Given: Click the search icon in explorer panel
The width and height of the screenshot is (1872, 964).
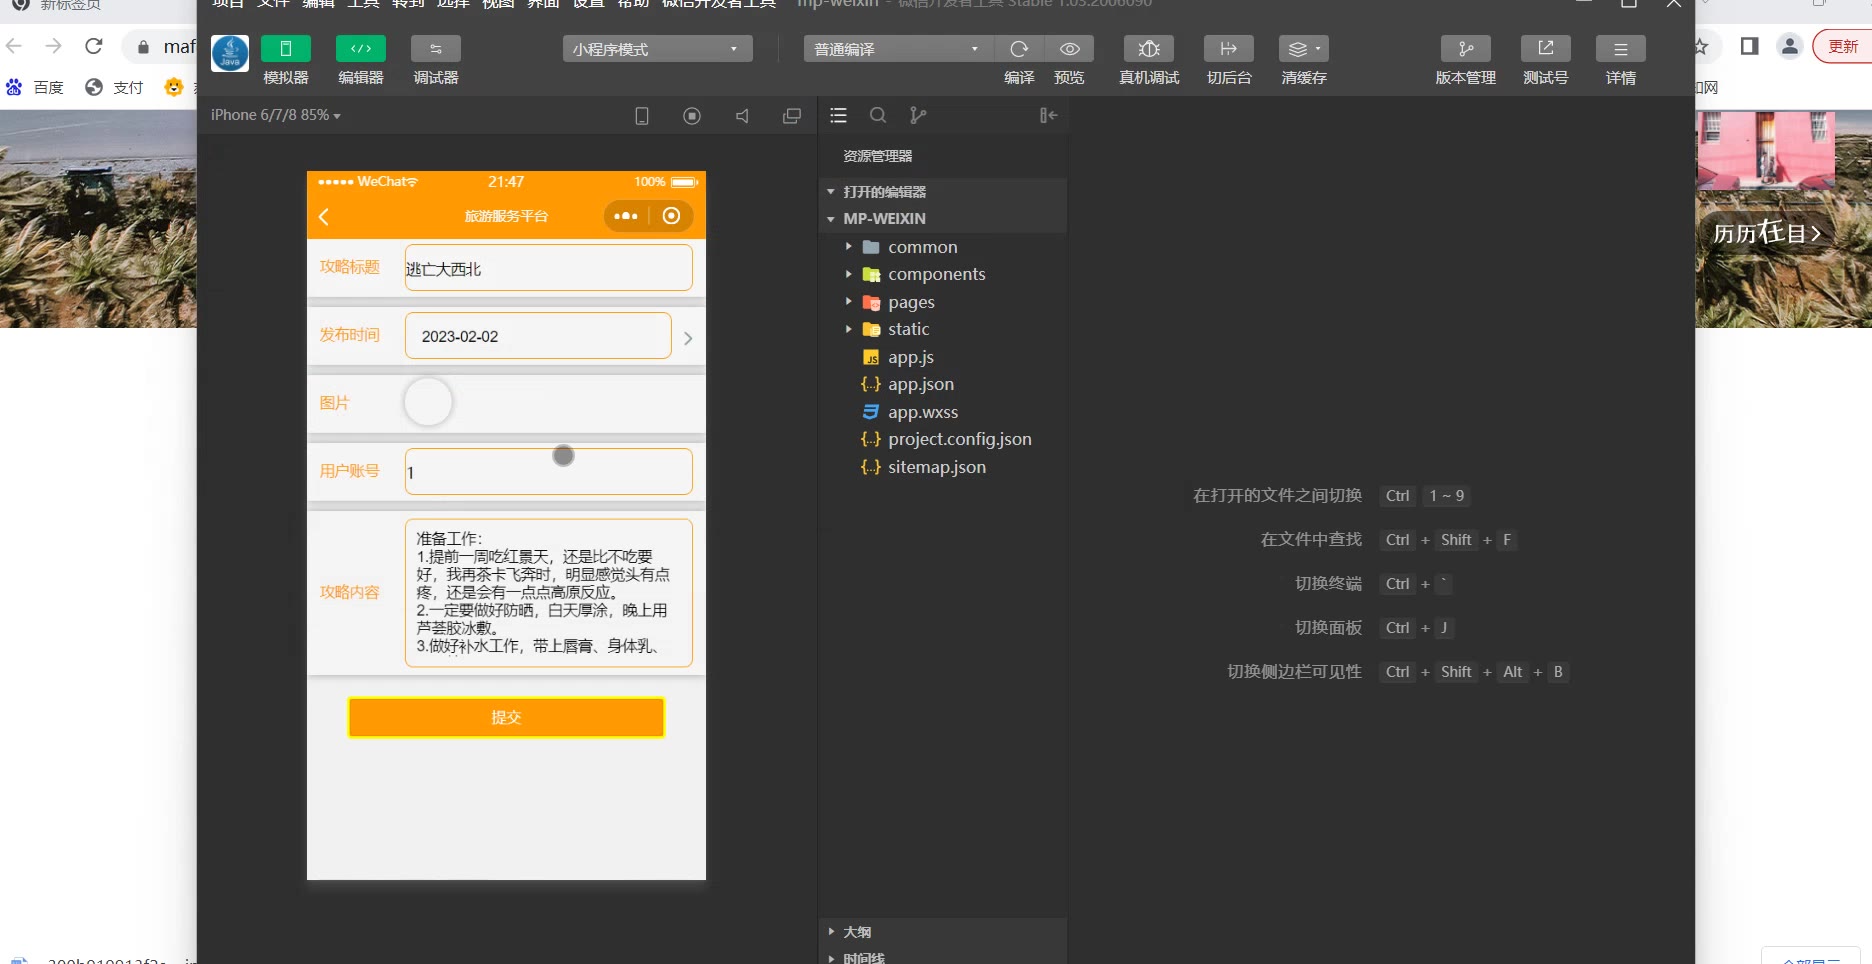Looking at the screenshot, I should pyautogui.click(x=878, y=116).
